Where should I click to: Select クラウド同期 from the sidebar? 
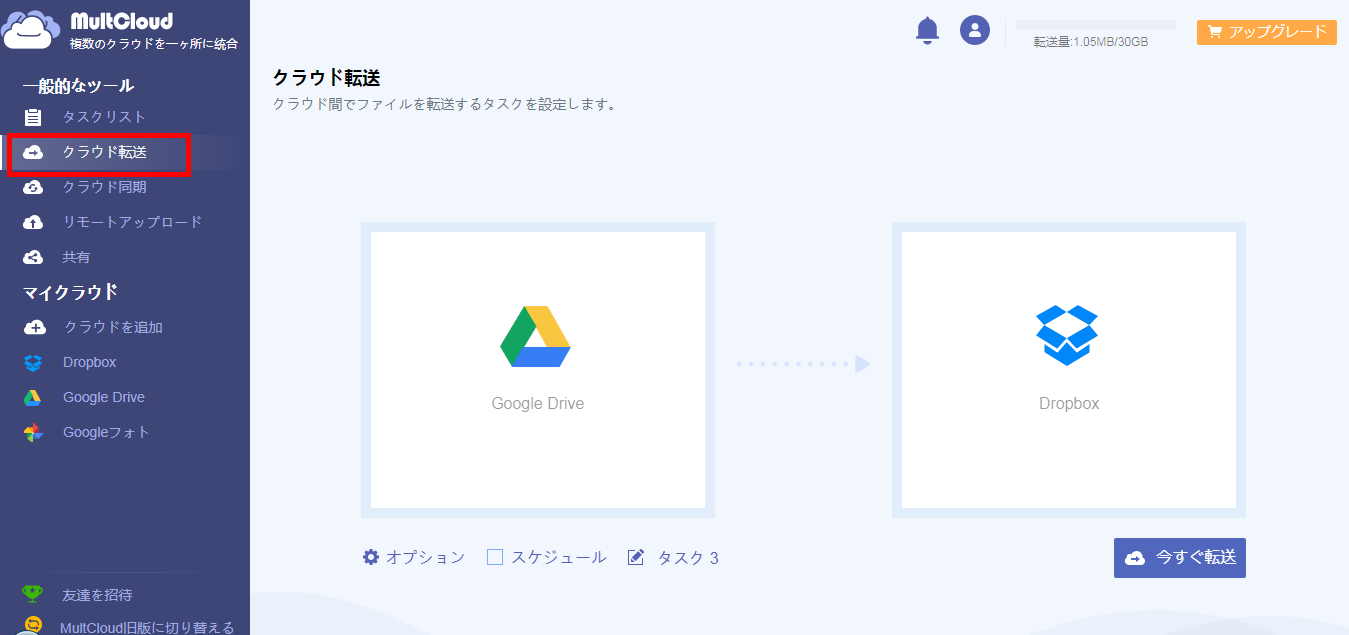pos(104,187)
